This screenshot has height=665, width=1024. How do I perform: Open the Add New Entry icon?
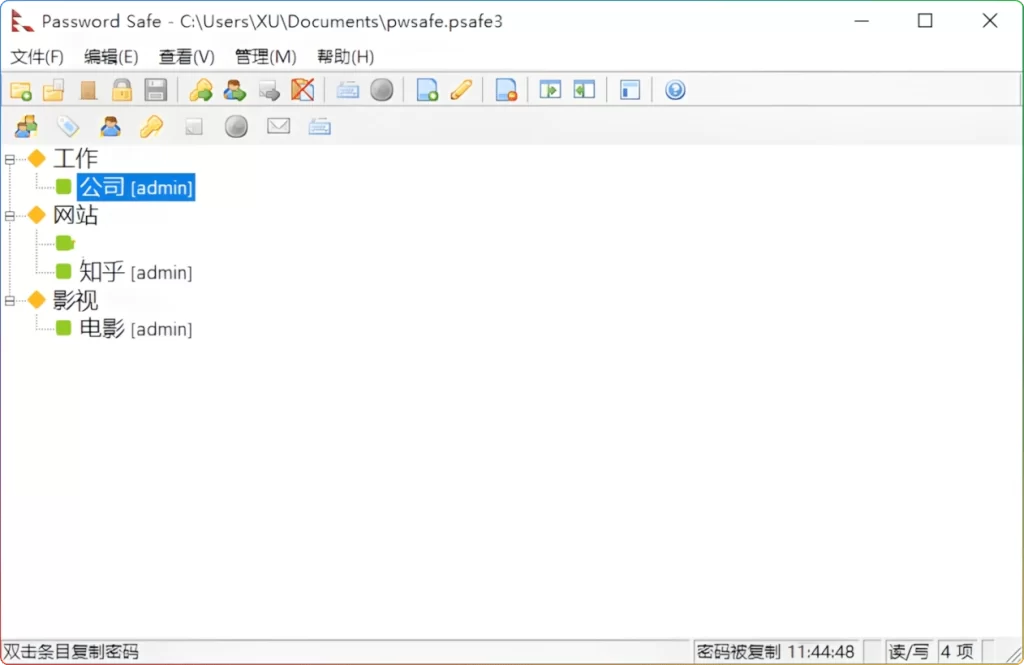[425, 90]
